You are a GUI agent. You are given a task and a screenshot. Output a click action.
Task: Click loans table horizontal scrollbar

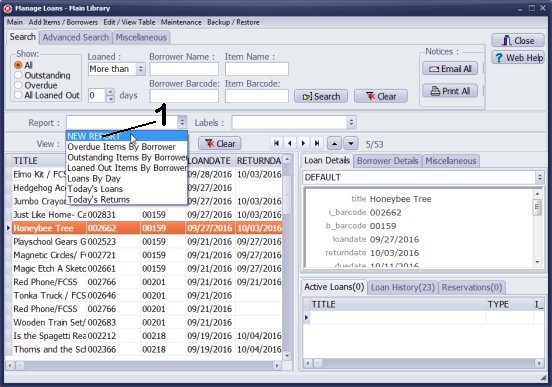click(144, 366)
